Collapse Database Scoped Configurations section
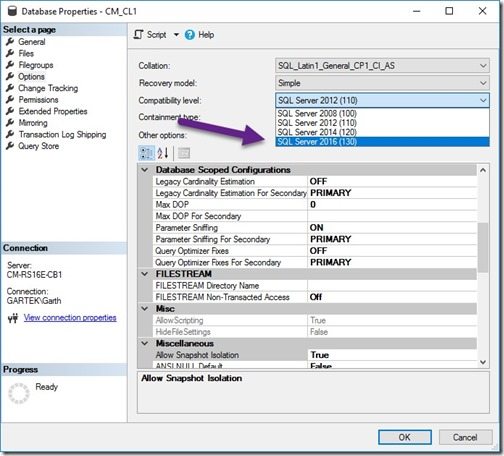 (145, 170)
